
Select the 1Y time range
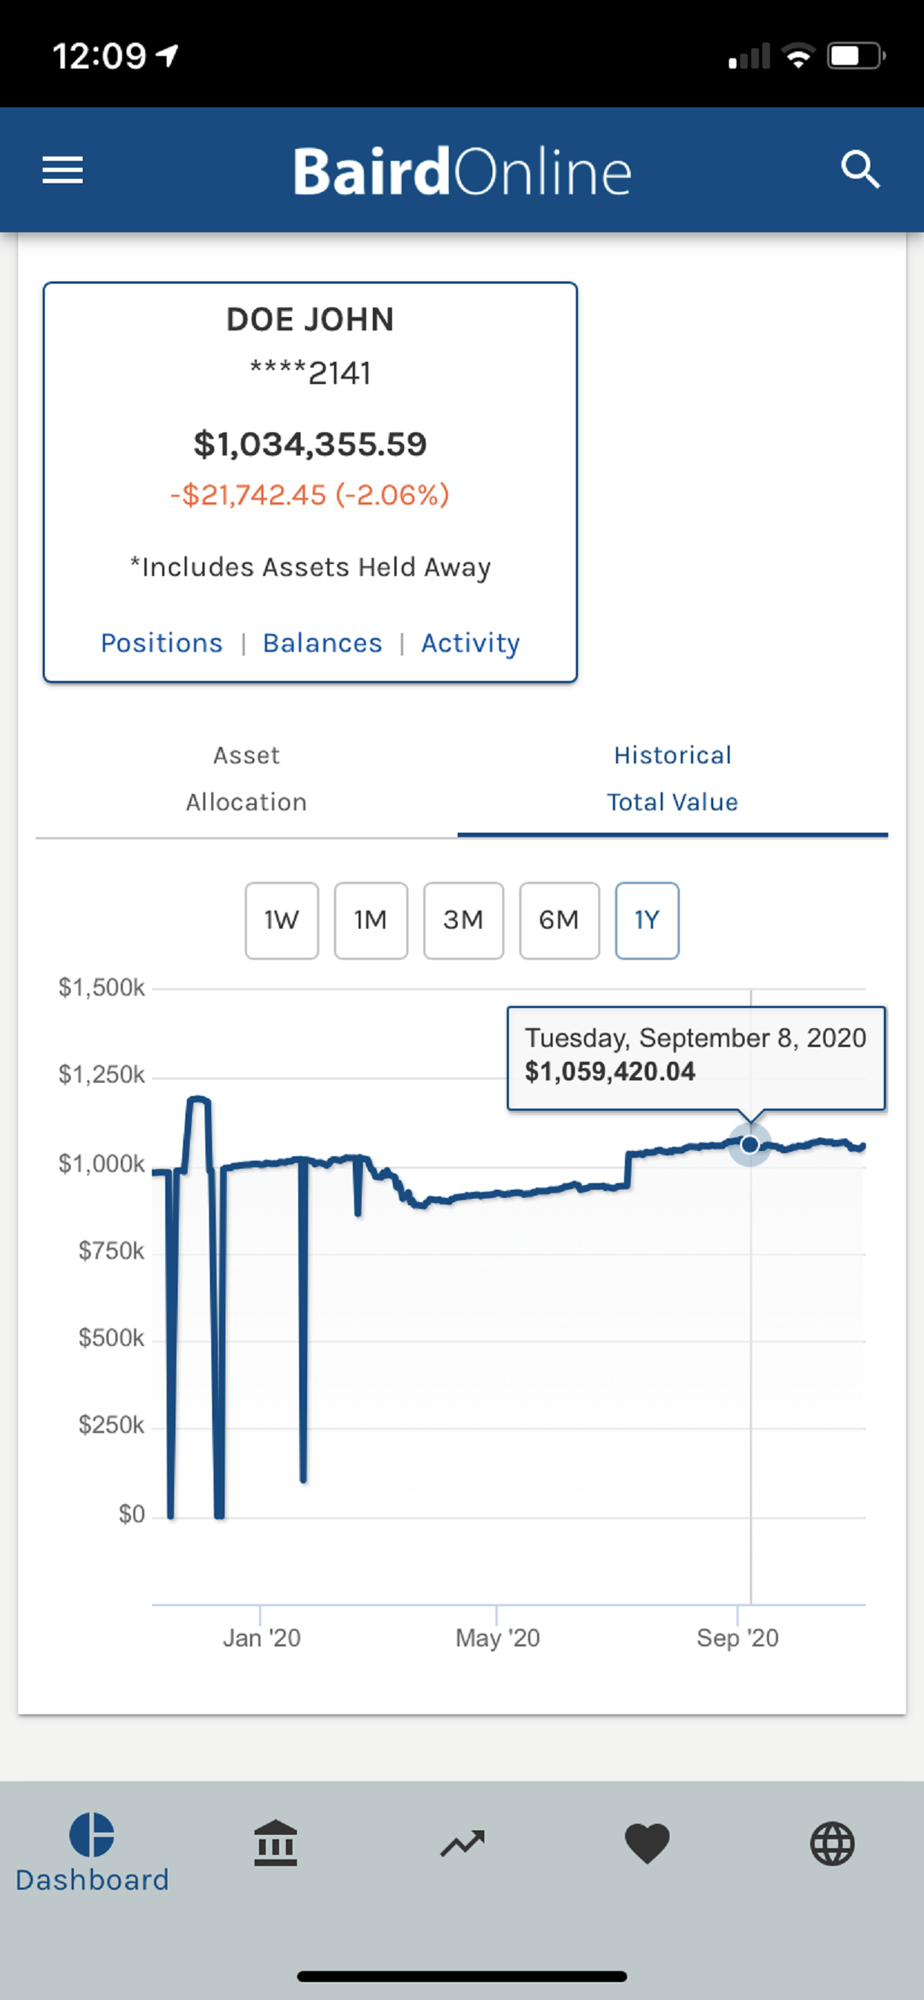(x=647, y=920)
